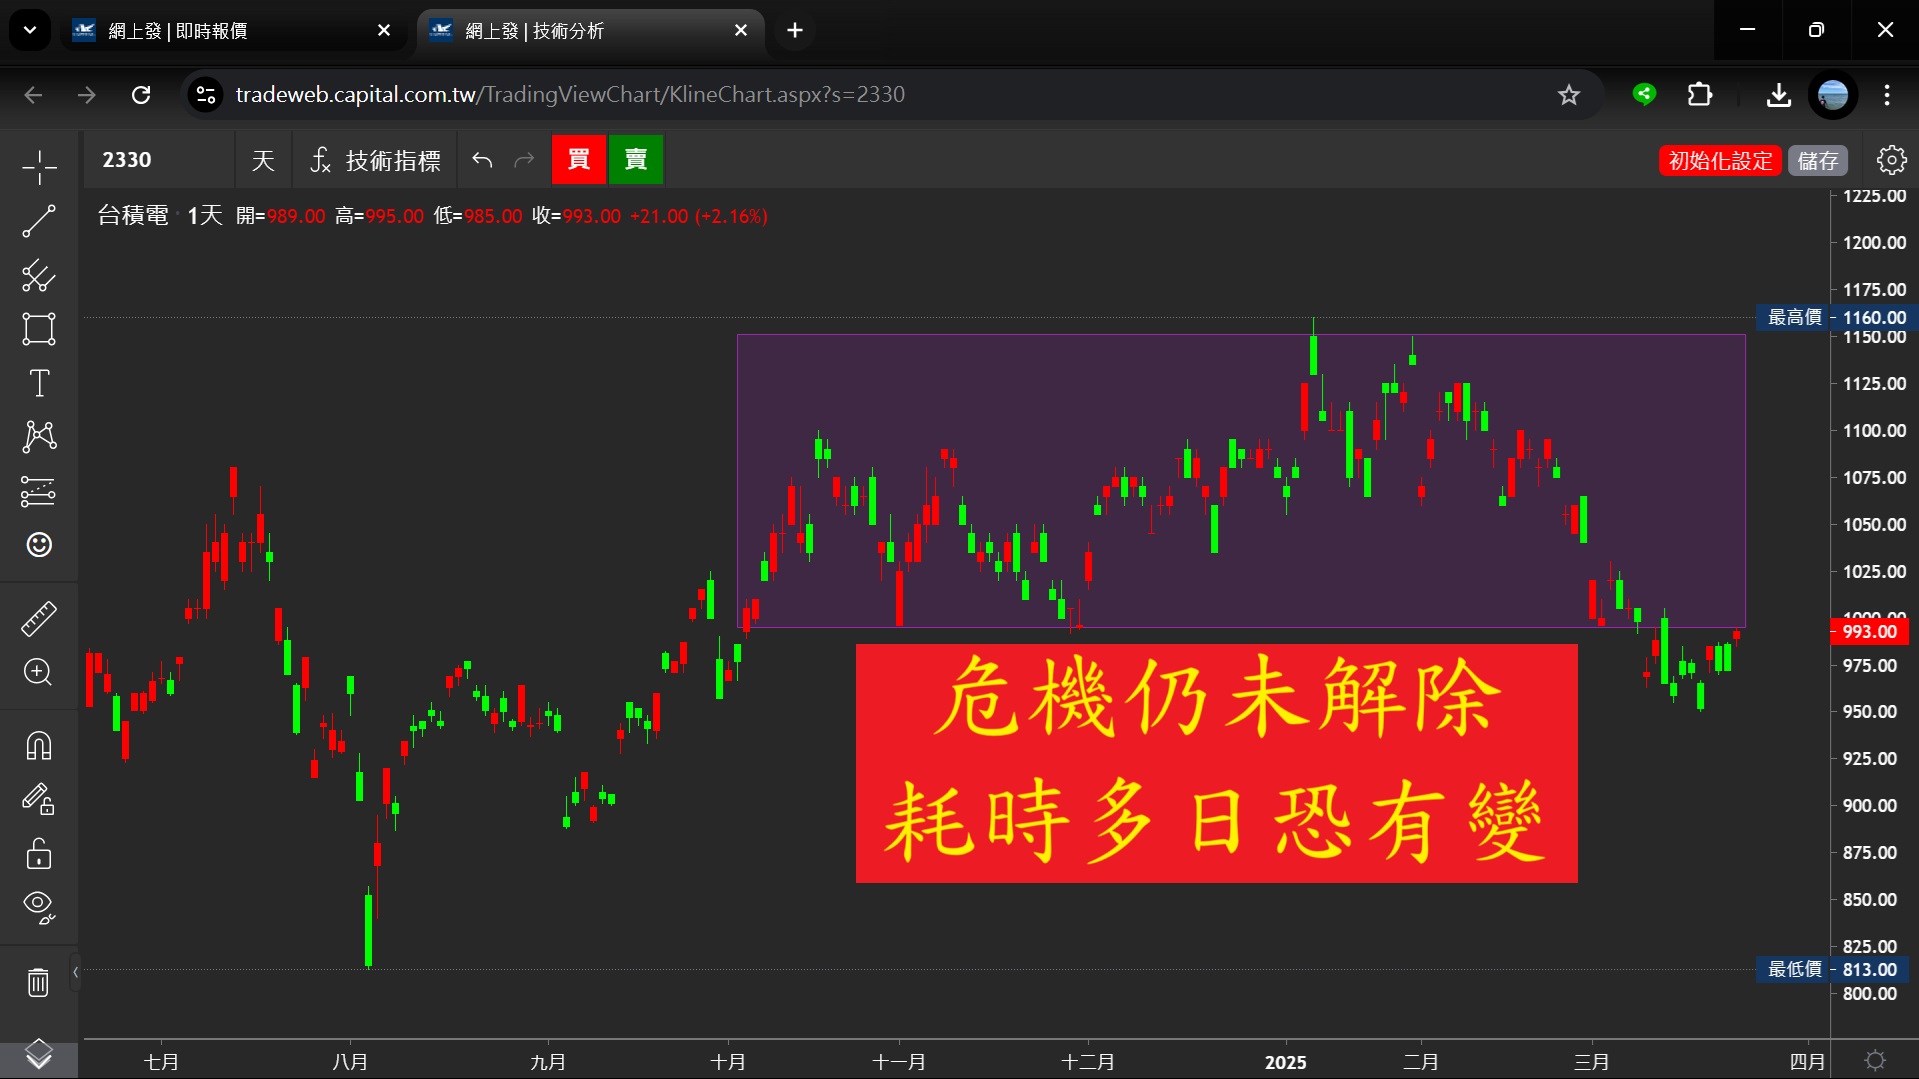The height and width of the screenshot is (1079, 1919).
Task: Click the trash icon to remove drawings
Action: pyautogui.click(x=39, y=982)
